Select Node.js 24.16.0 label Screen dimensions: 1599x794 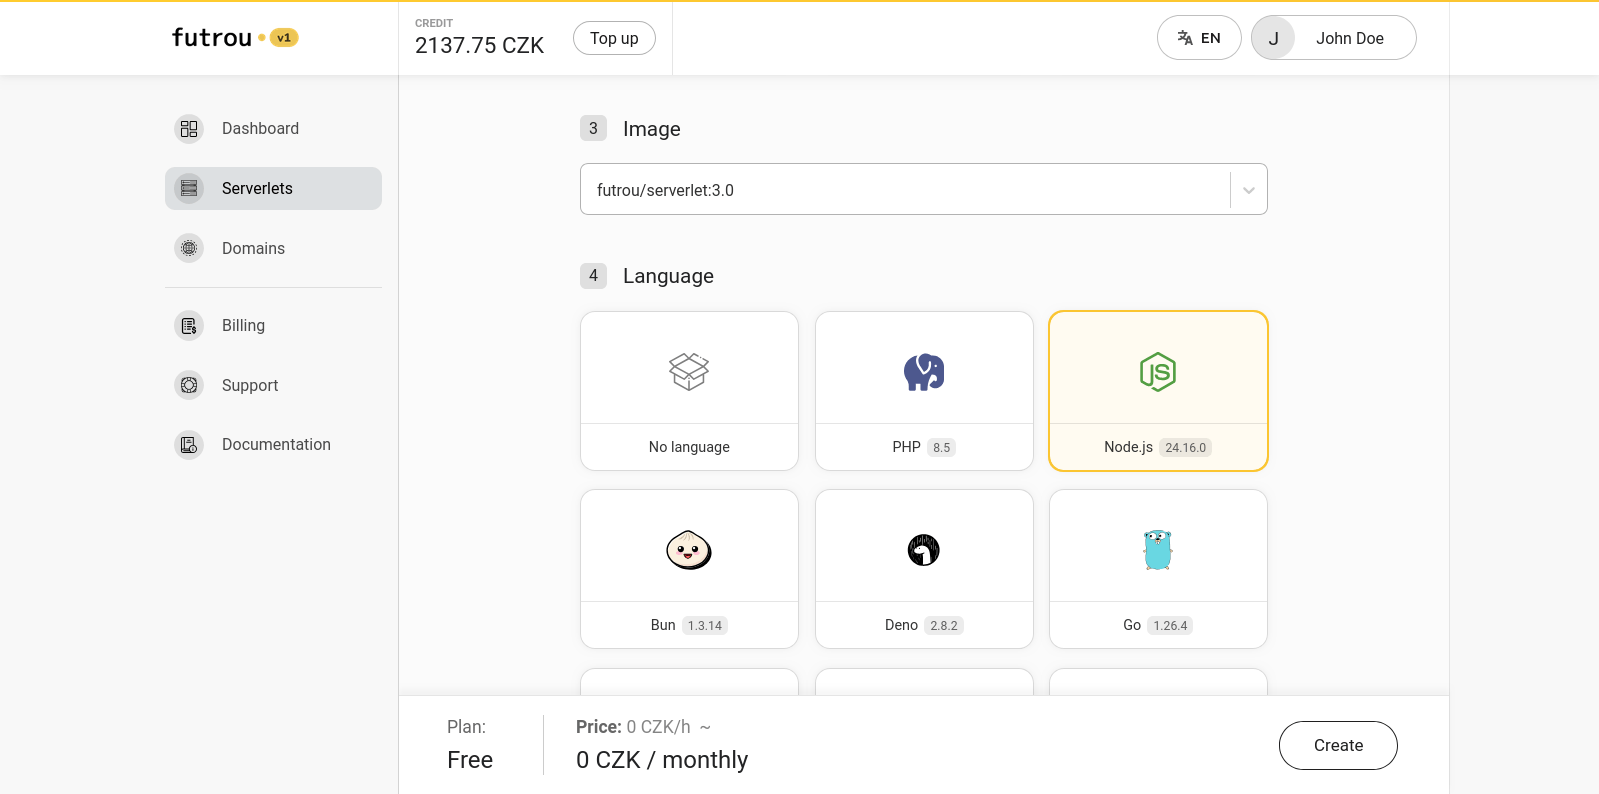[1158, 447]
